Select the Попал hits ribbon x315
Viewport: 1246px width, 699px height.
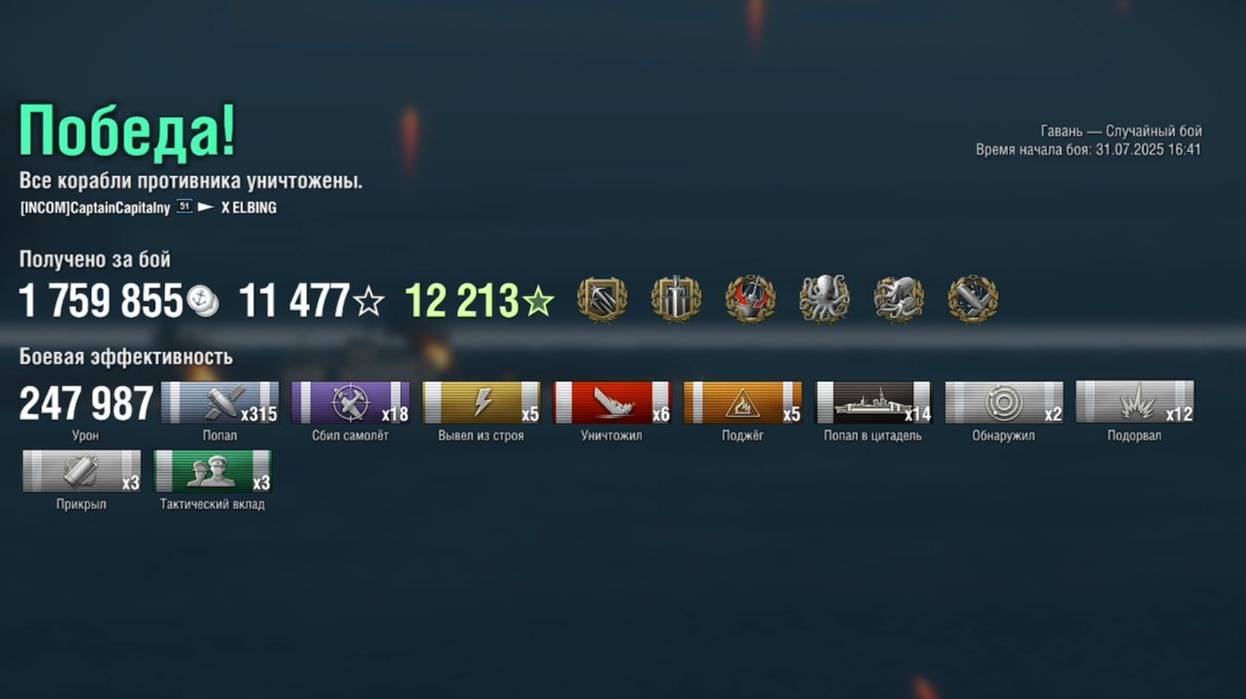pos(220,402)
